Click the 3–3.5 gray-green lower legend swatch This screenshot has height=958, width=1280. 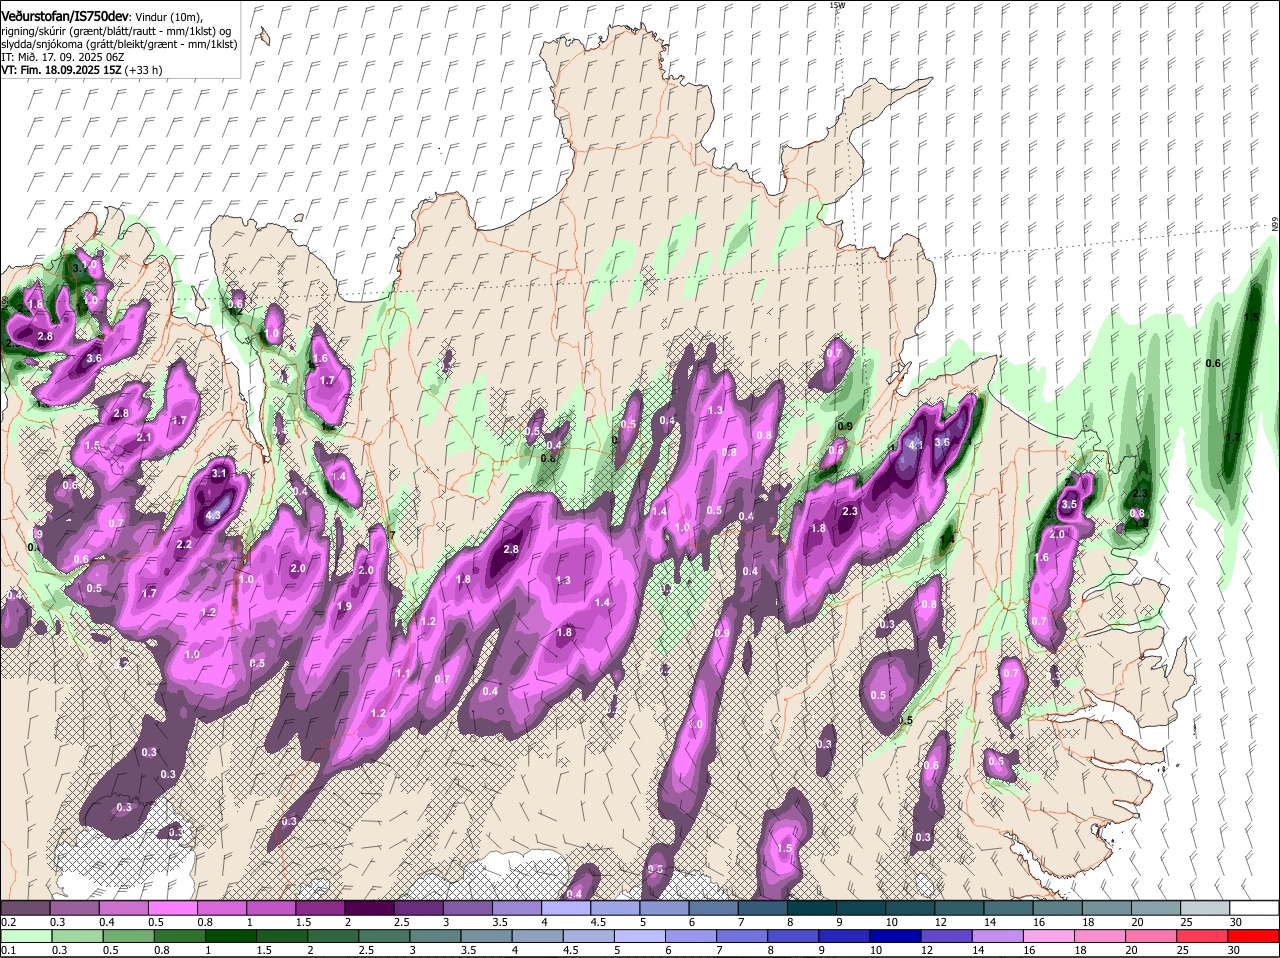436,936
